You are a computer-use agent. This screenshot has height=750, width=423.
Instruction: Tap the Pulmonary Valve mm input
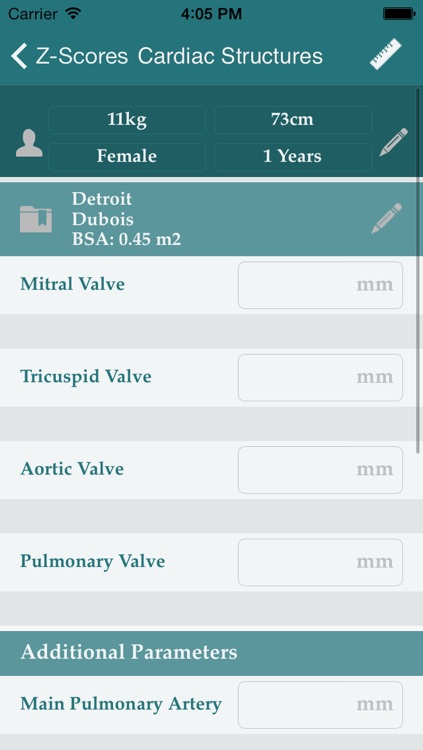point(320,562)
